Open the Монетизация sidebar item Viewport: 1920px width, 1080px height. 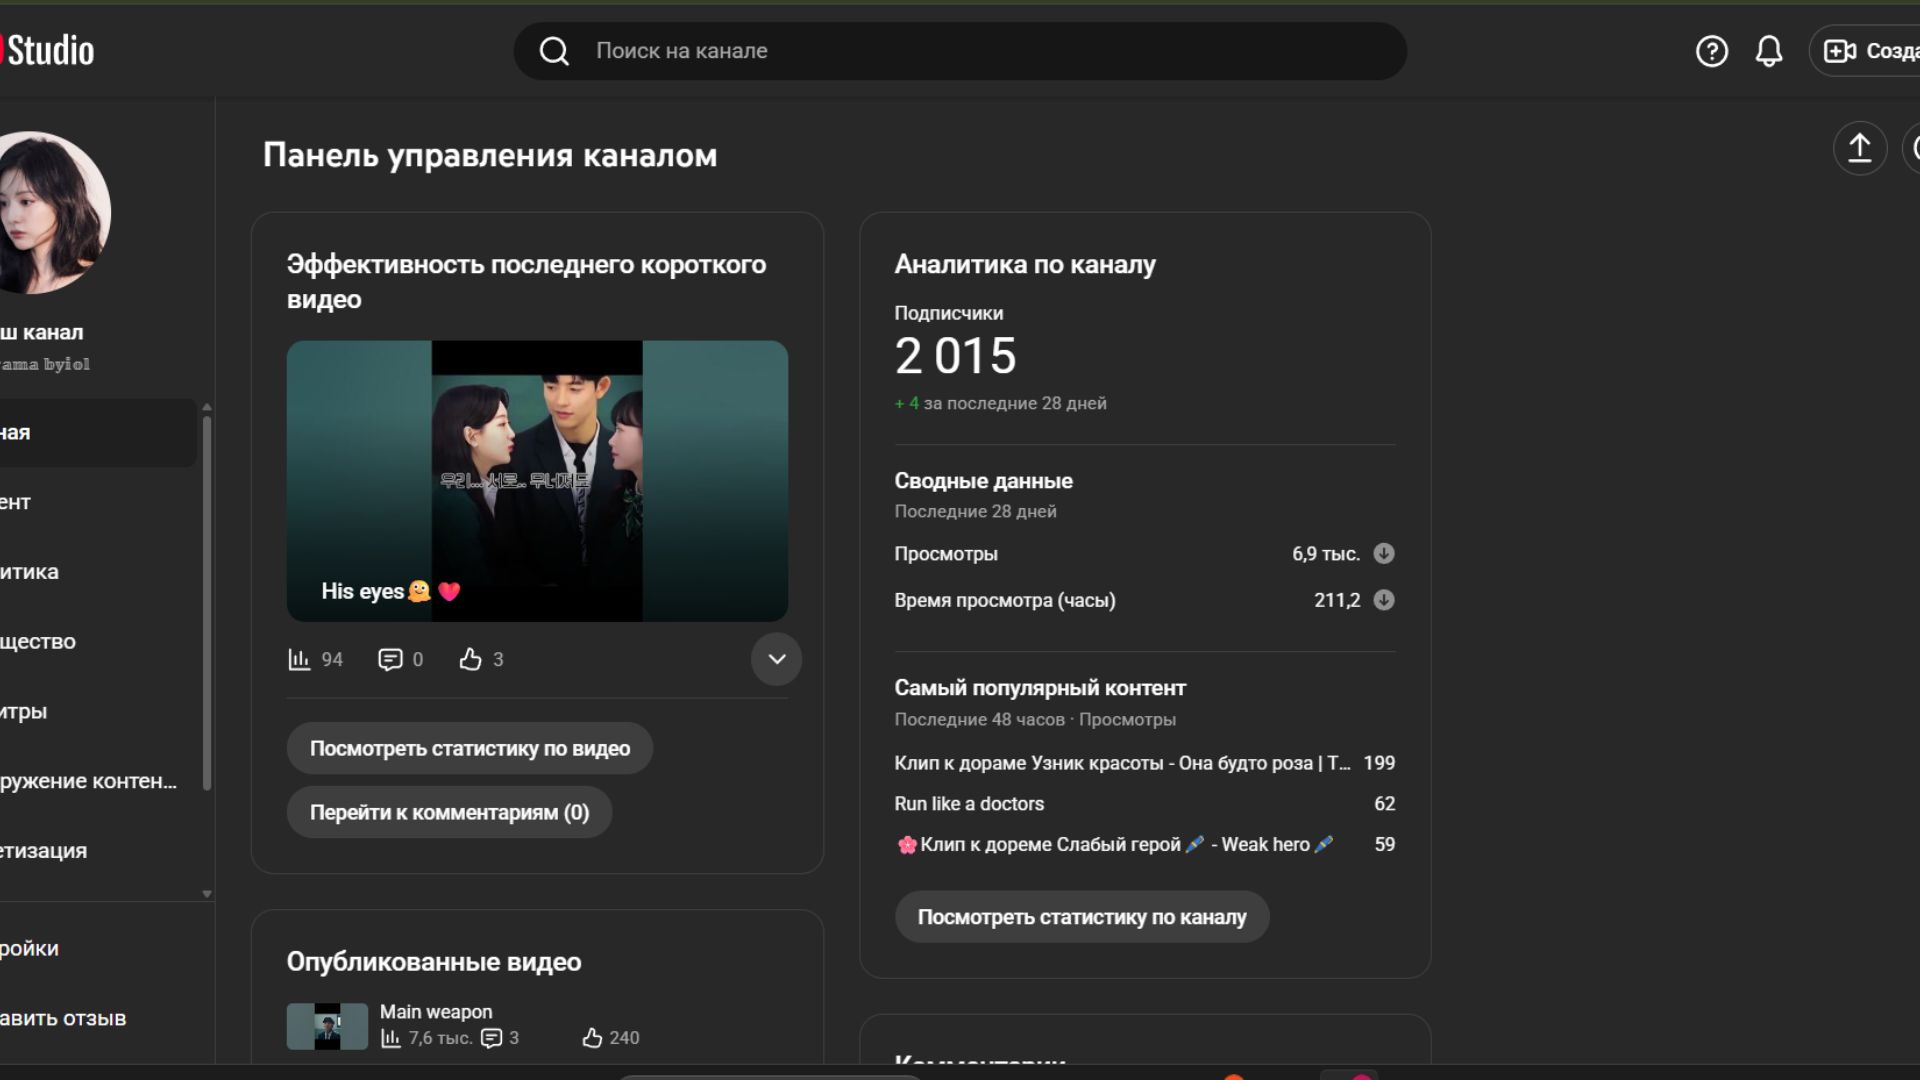pyautogui.click(x=45, y=850)
